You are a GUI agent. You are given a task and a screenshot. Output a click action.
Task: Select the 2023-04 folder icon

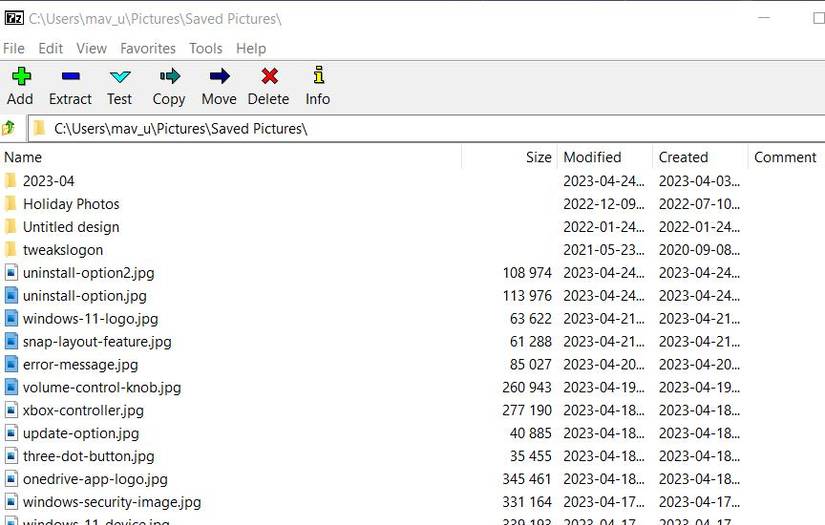11,181
